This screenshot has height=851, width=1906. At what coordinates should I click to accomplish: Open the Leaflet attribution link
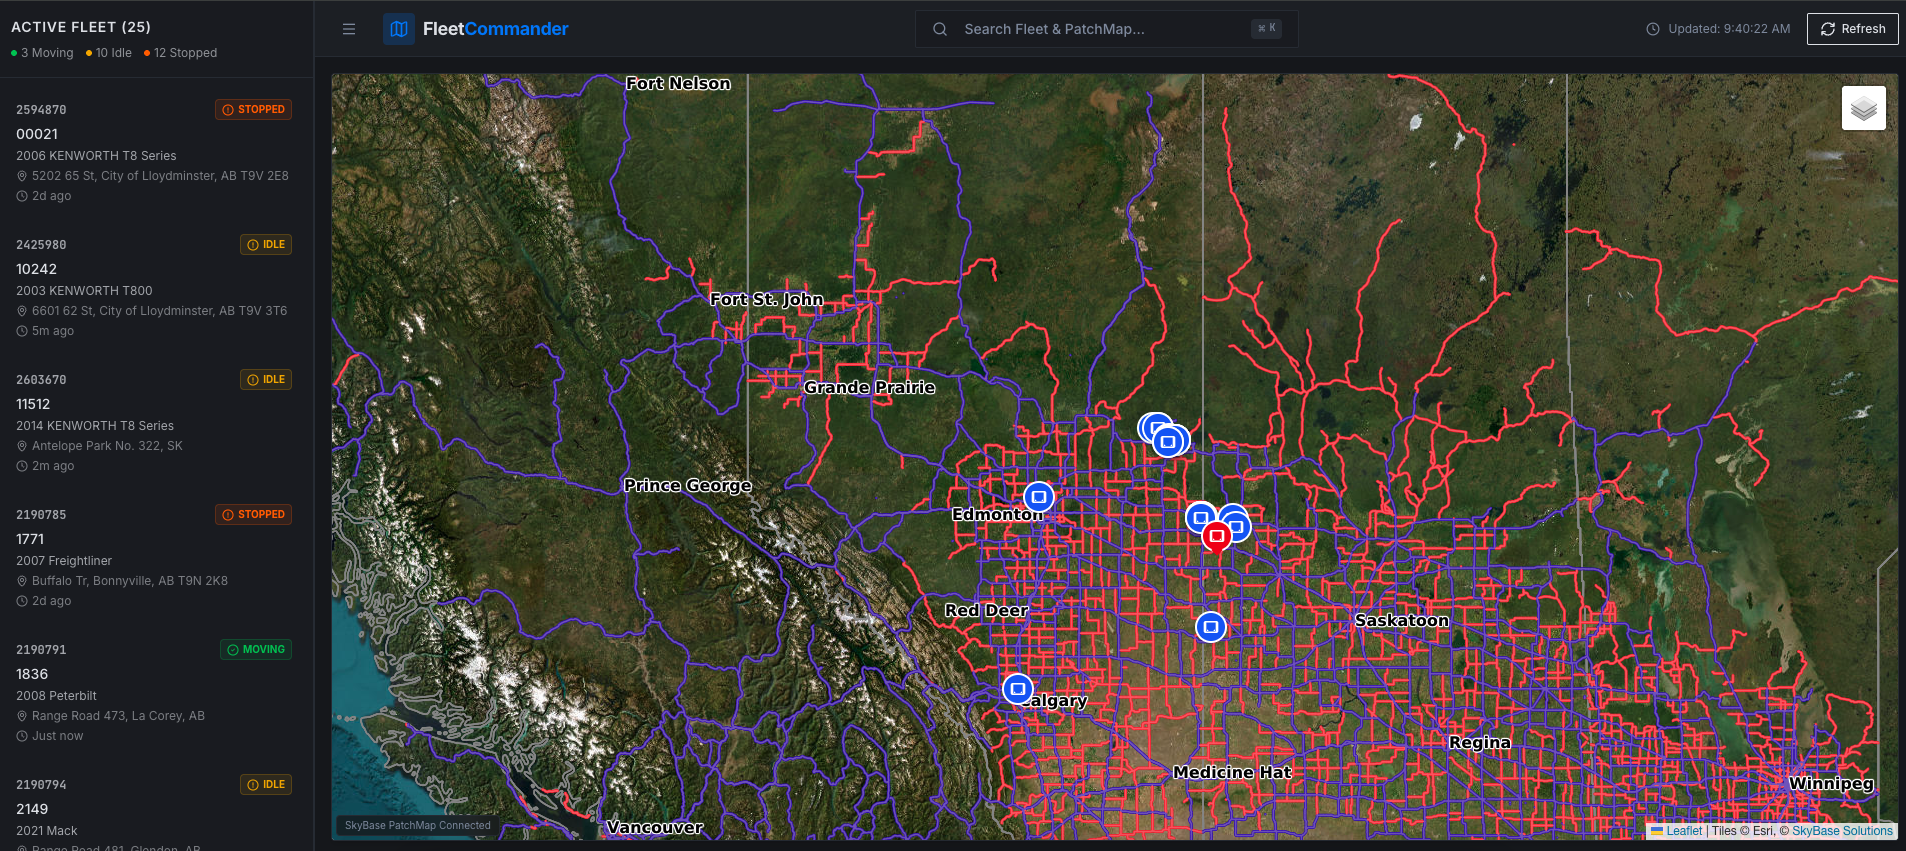coord(1683,831)
